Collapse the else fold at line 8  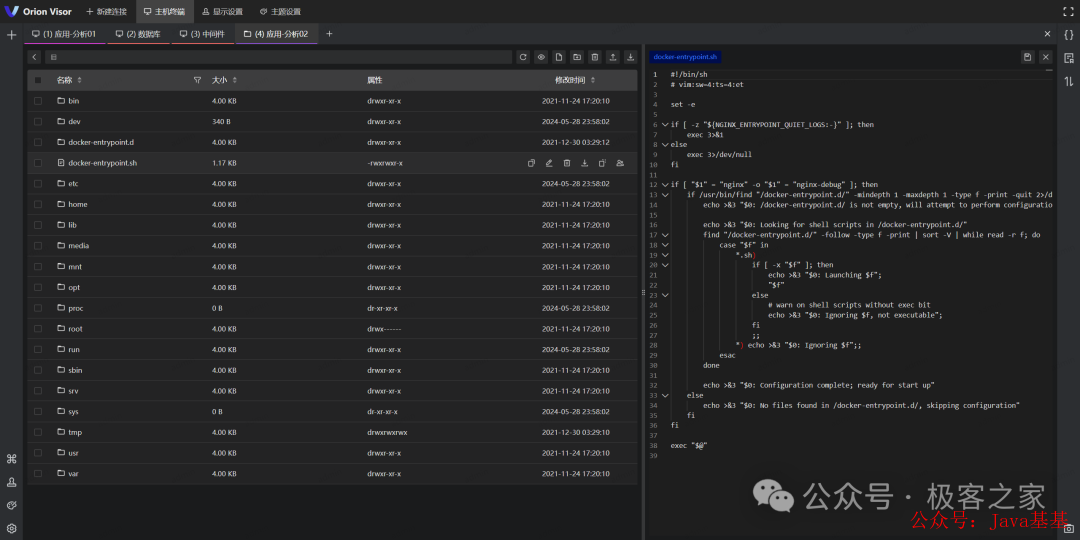coord(665,145)
